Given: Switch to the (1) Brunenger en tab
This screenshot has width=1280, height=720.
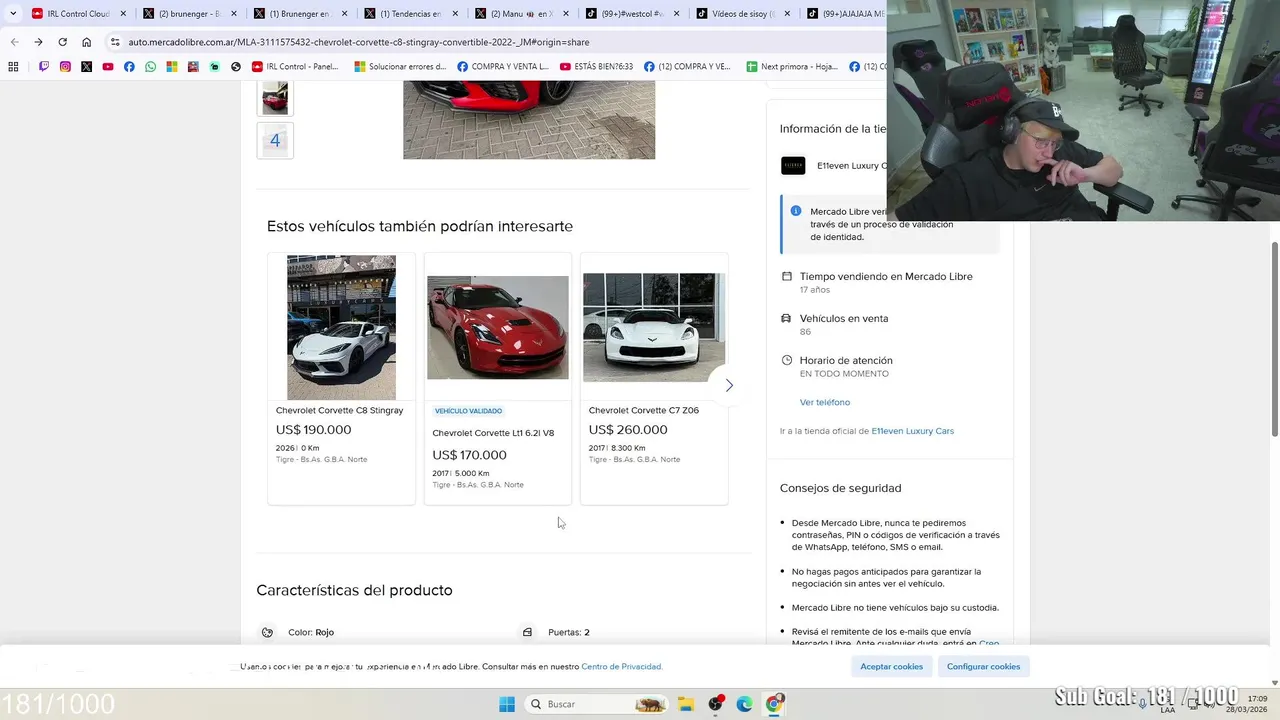Looking at the screenshot, I should point(298,14).
